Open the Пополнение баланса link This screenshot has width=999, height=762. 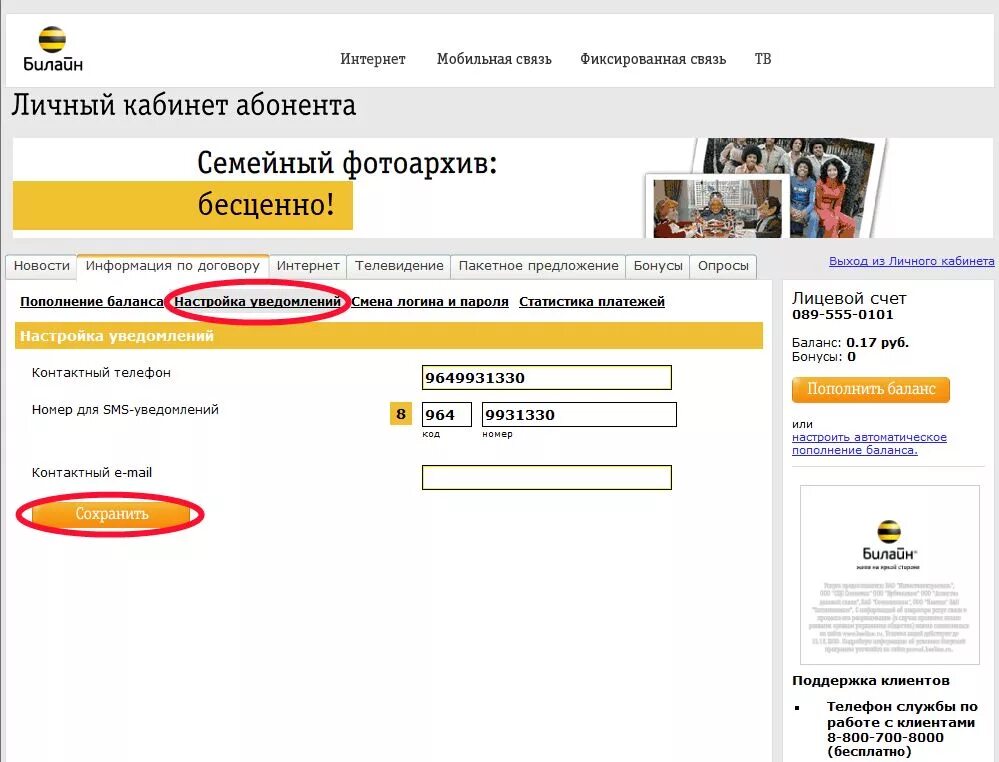pyautogui.click(x=92, y=301)
